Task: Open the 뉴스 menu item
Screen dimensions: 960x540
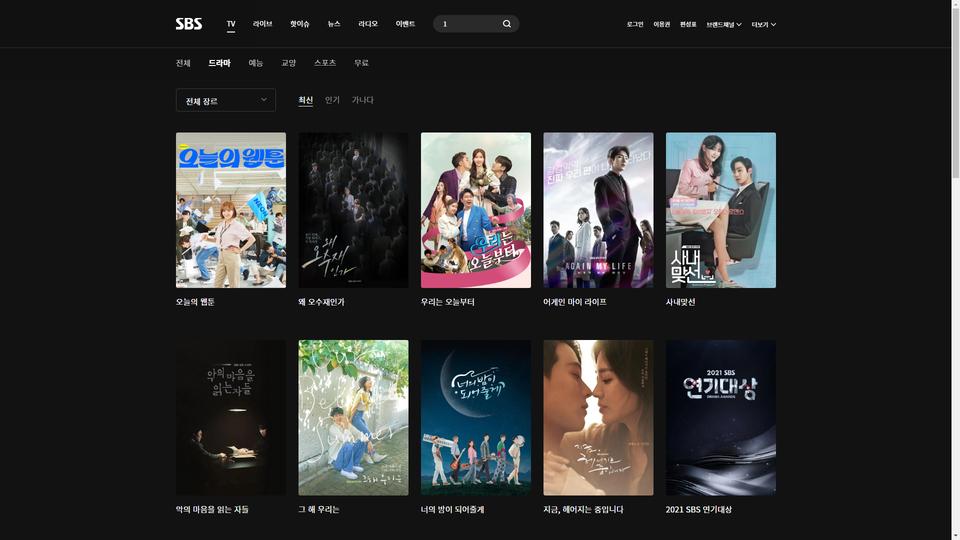Action: [334, 24]
